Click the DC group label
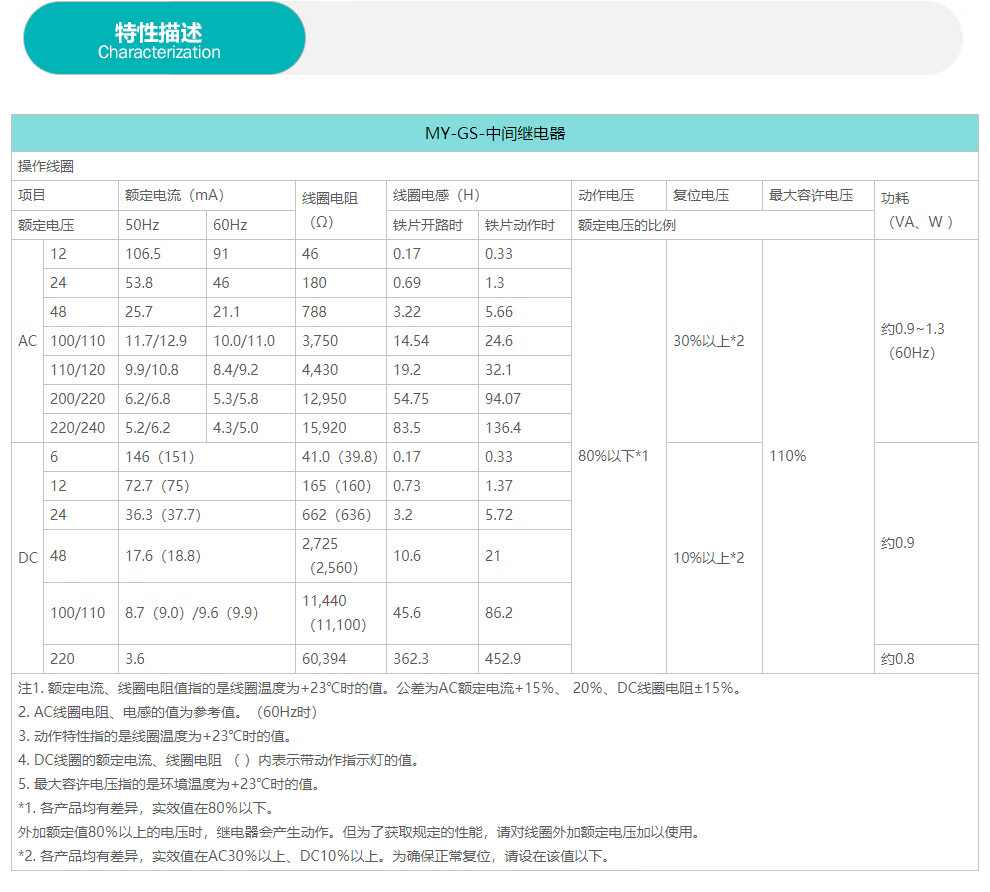 coord(28,558)
